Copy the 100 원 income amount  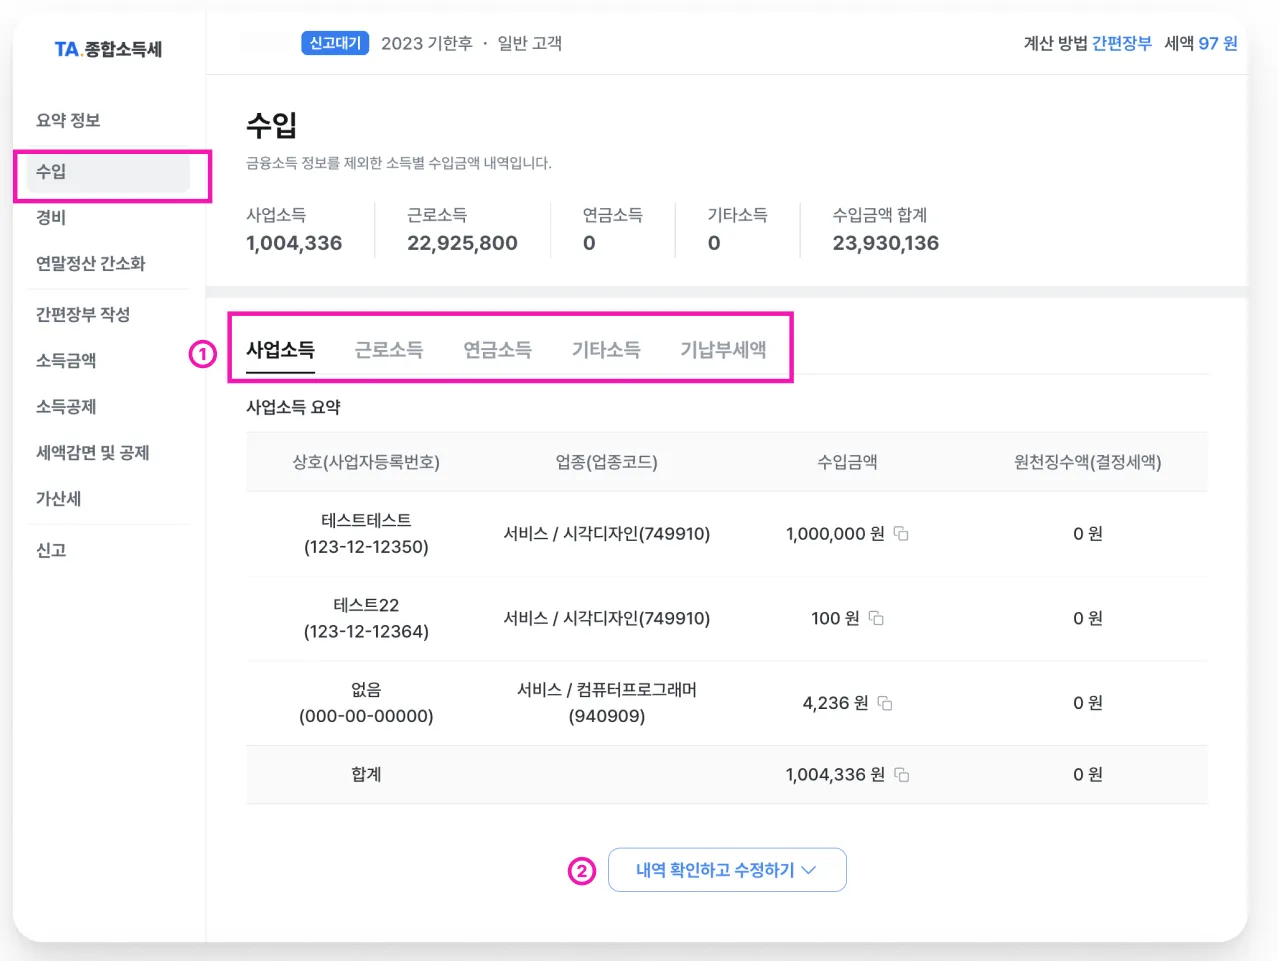876,619
